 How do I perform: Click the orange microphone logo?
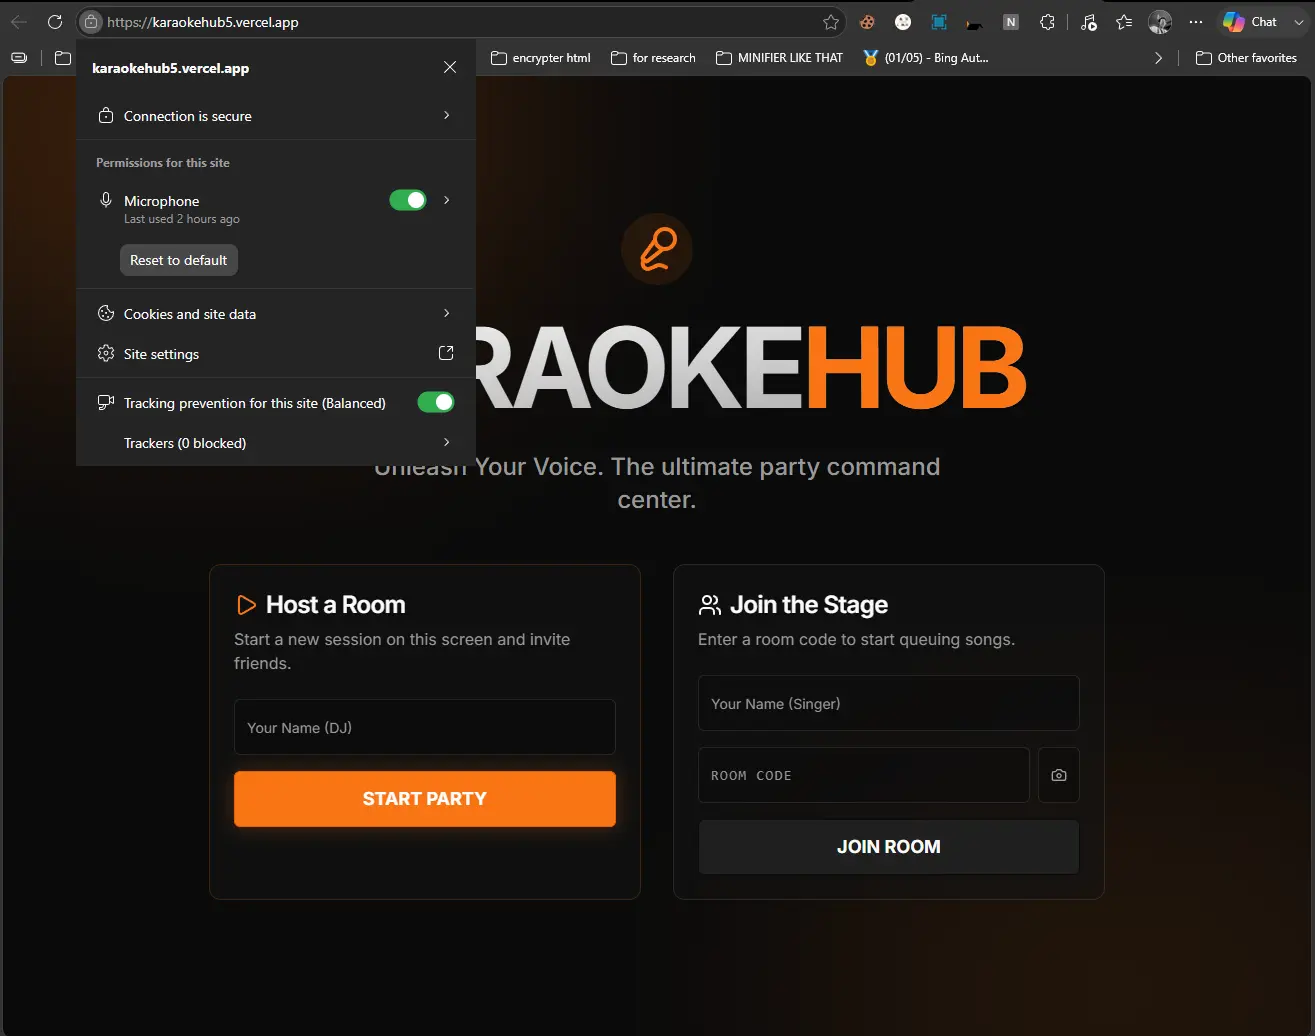657,249
